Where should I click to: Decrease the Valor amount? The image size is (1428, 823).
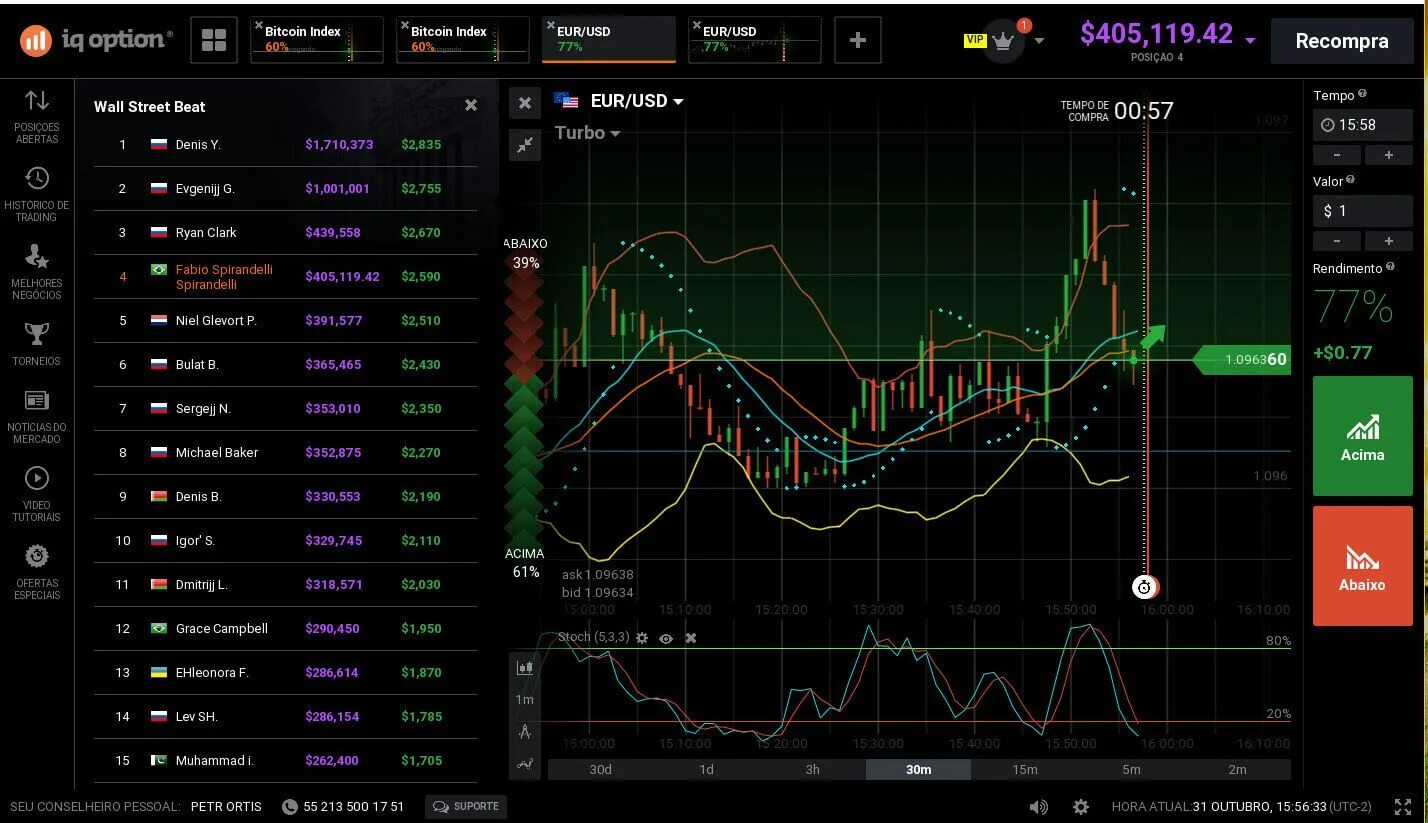(x=1337, y=241)
